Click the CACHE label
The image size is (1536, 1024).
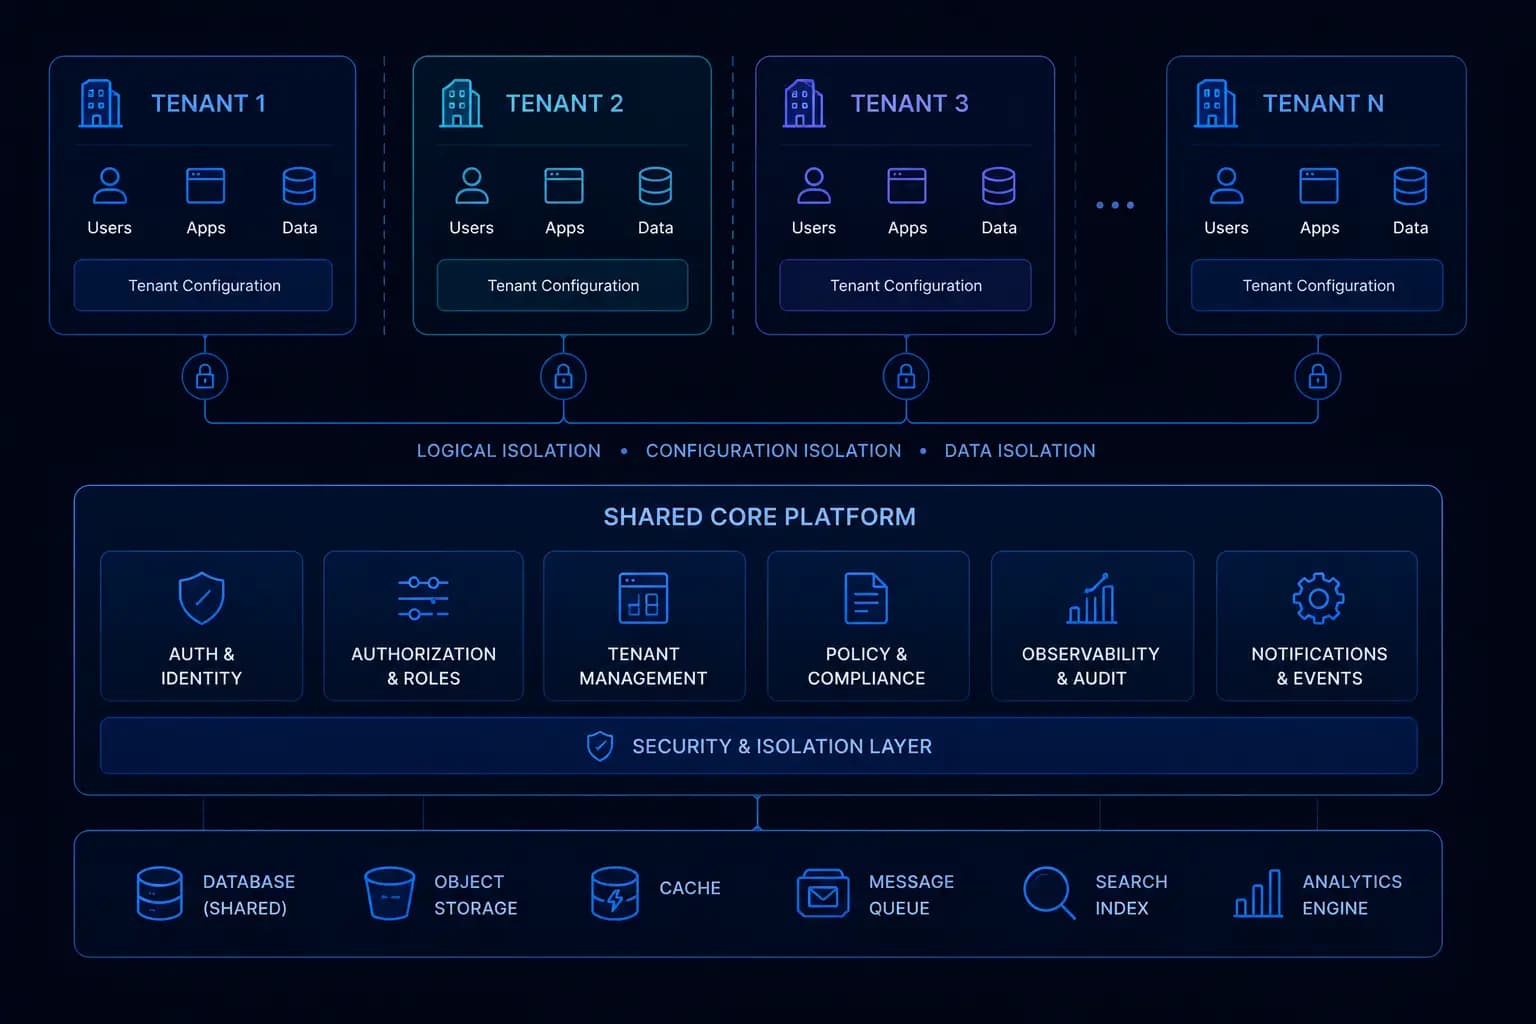click(x=690, y=888)
